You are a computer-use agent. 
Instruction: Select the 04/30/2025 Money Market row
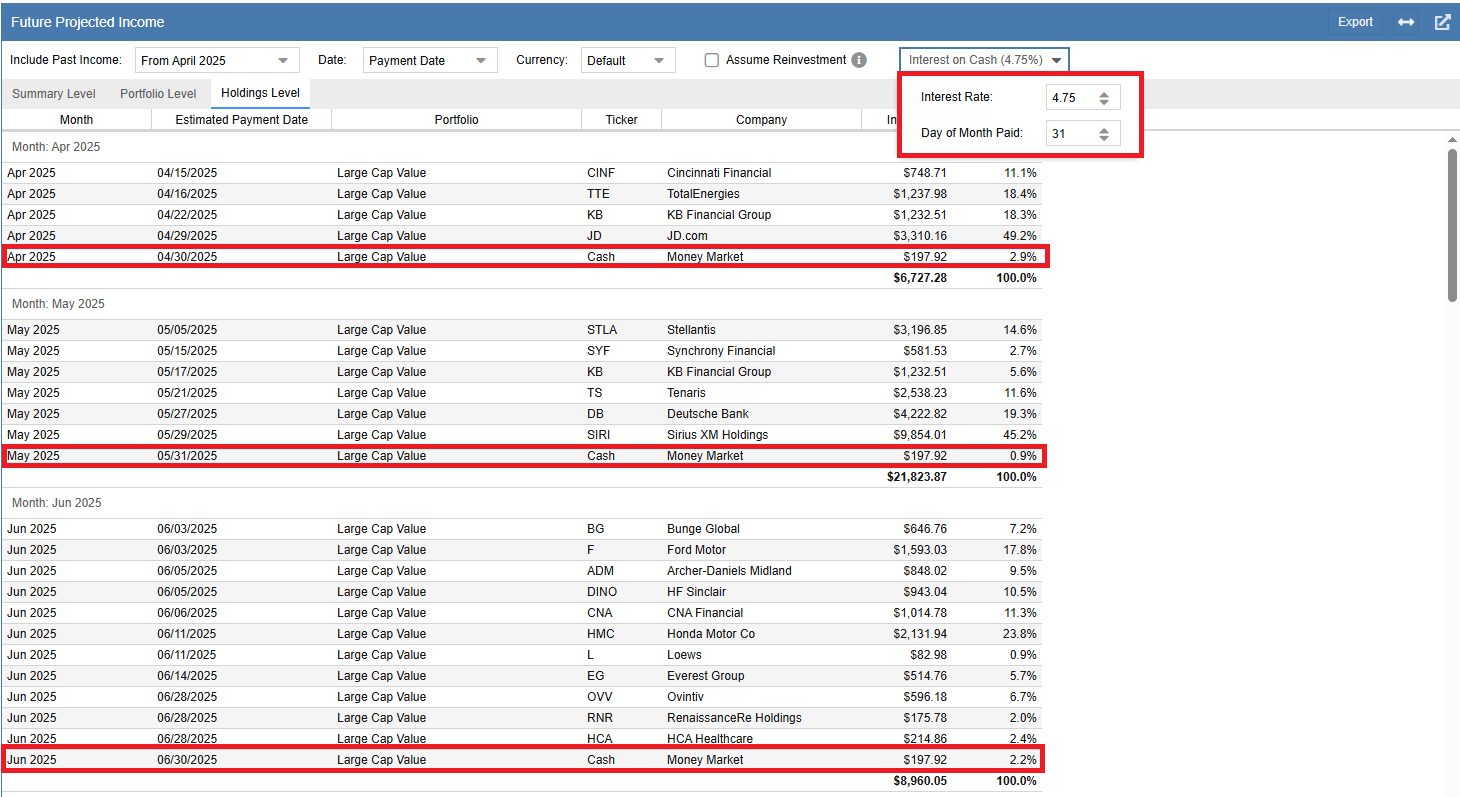tap(521, 257)
